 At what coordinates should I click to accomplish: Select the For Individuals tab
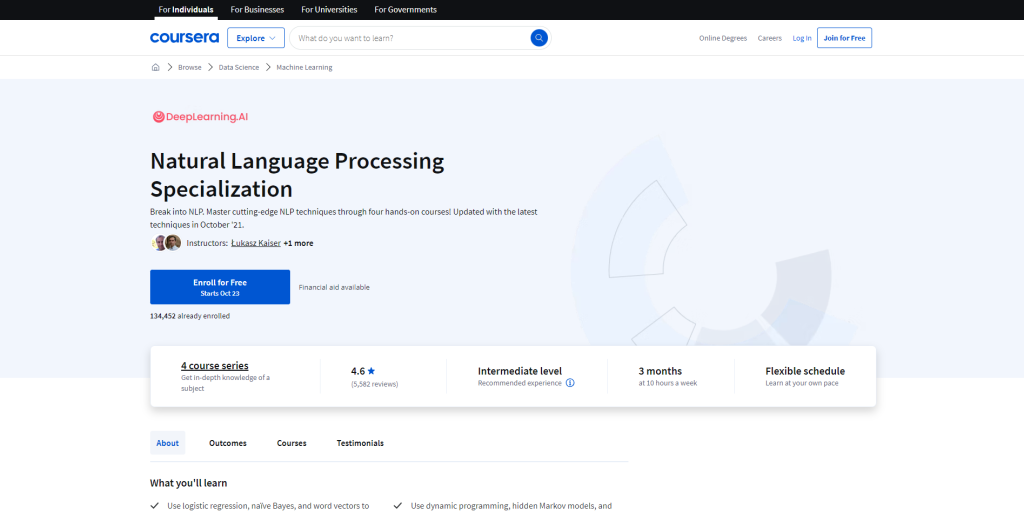(186, 10)
